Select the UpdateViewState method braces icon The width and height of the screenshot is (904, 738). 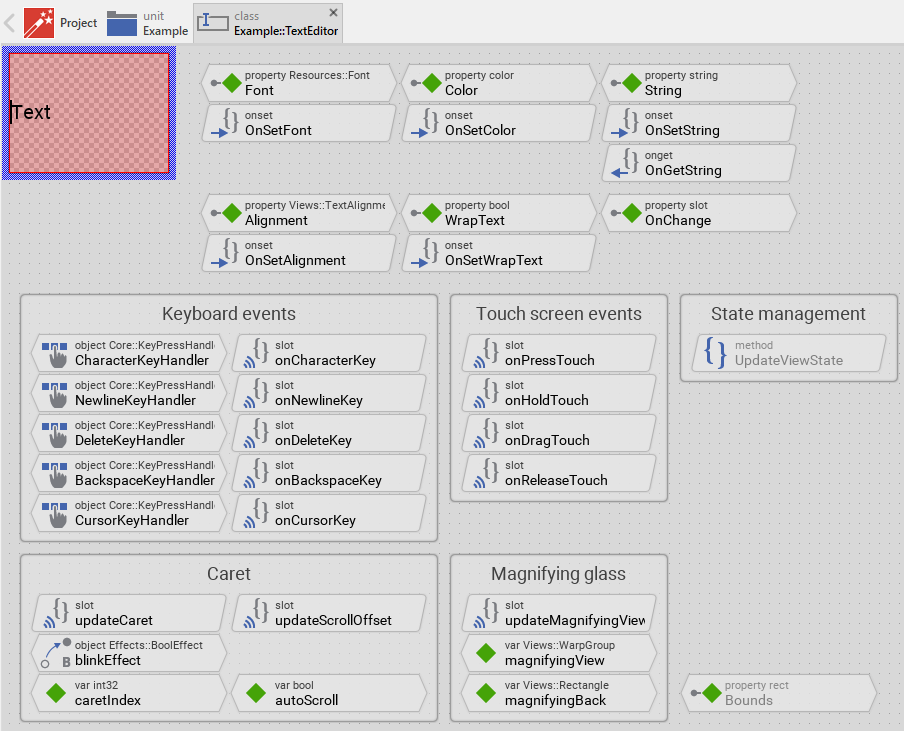715,353
